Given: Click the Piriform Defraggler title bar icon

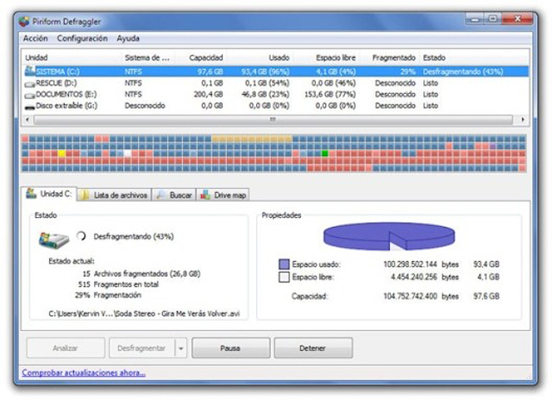Looking at the screenshot, I should [x=24, y=22].
